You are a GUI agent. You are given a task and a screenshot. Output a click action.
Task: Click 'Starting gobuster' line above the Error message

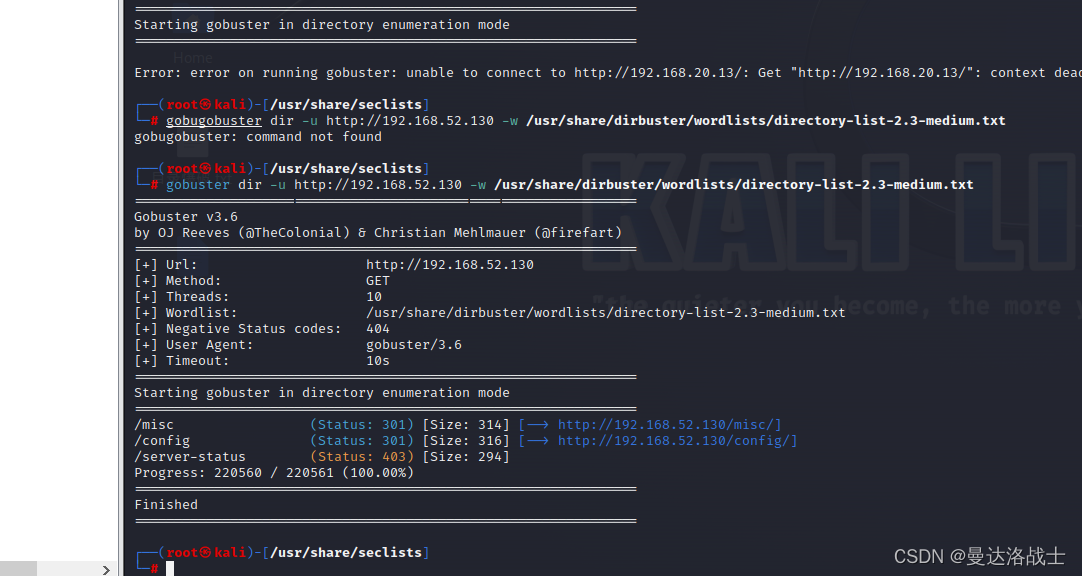tap(322, 25)
